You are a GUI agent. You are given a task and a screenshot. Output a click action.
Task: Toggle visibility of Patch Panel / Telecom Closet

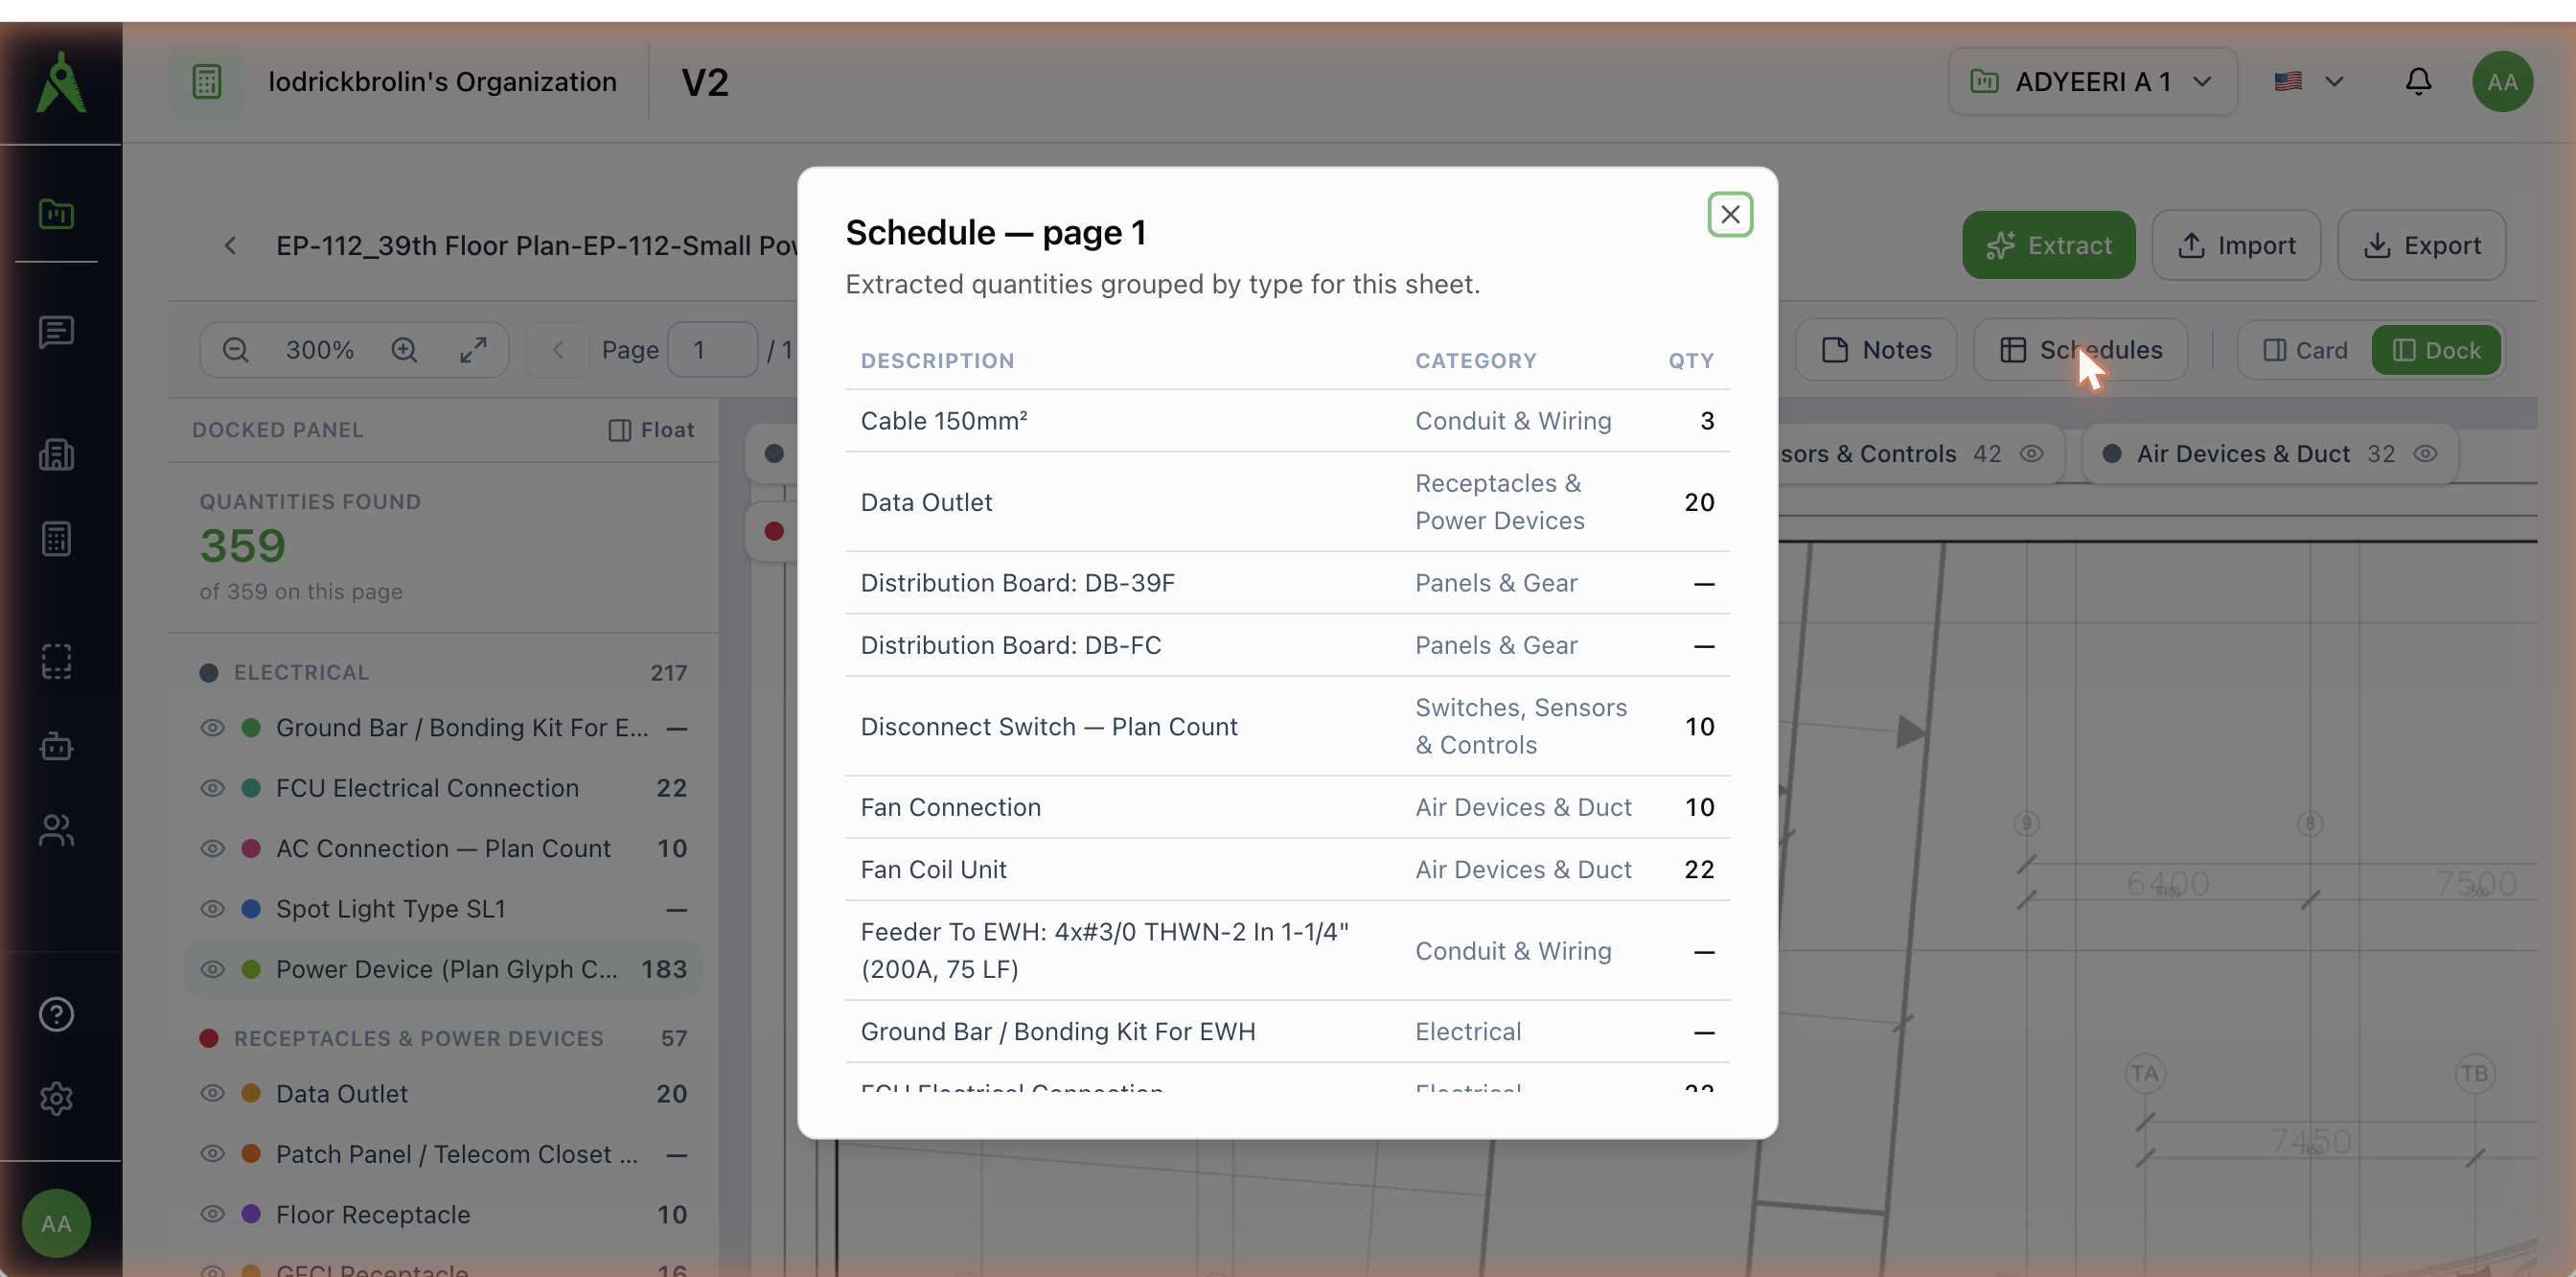click(x=212, y=1153)
